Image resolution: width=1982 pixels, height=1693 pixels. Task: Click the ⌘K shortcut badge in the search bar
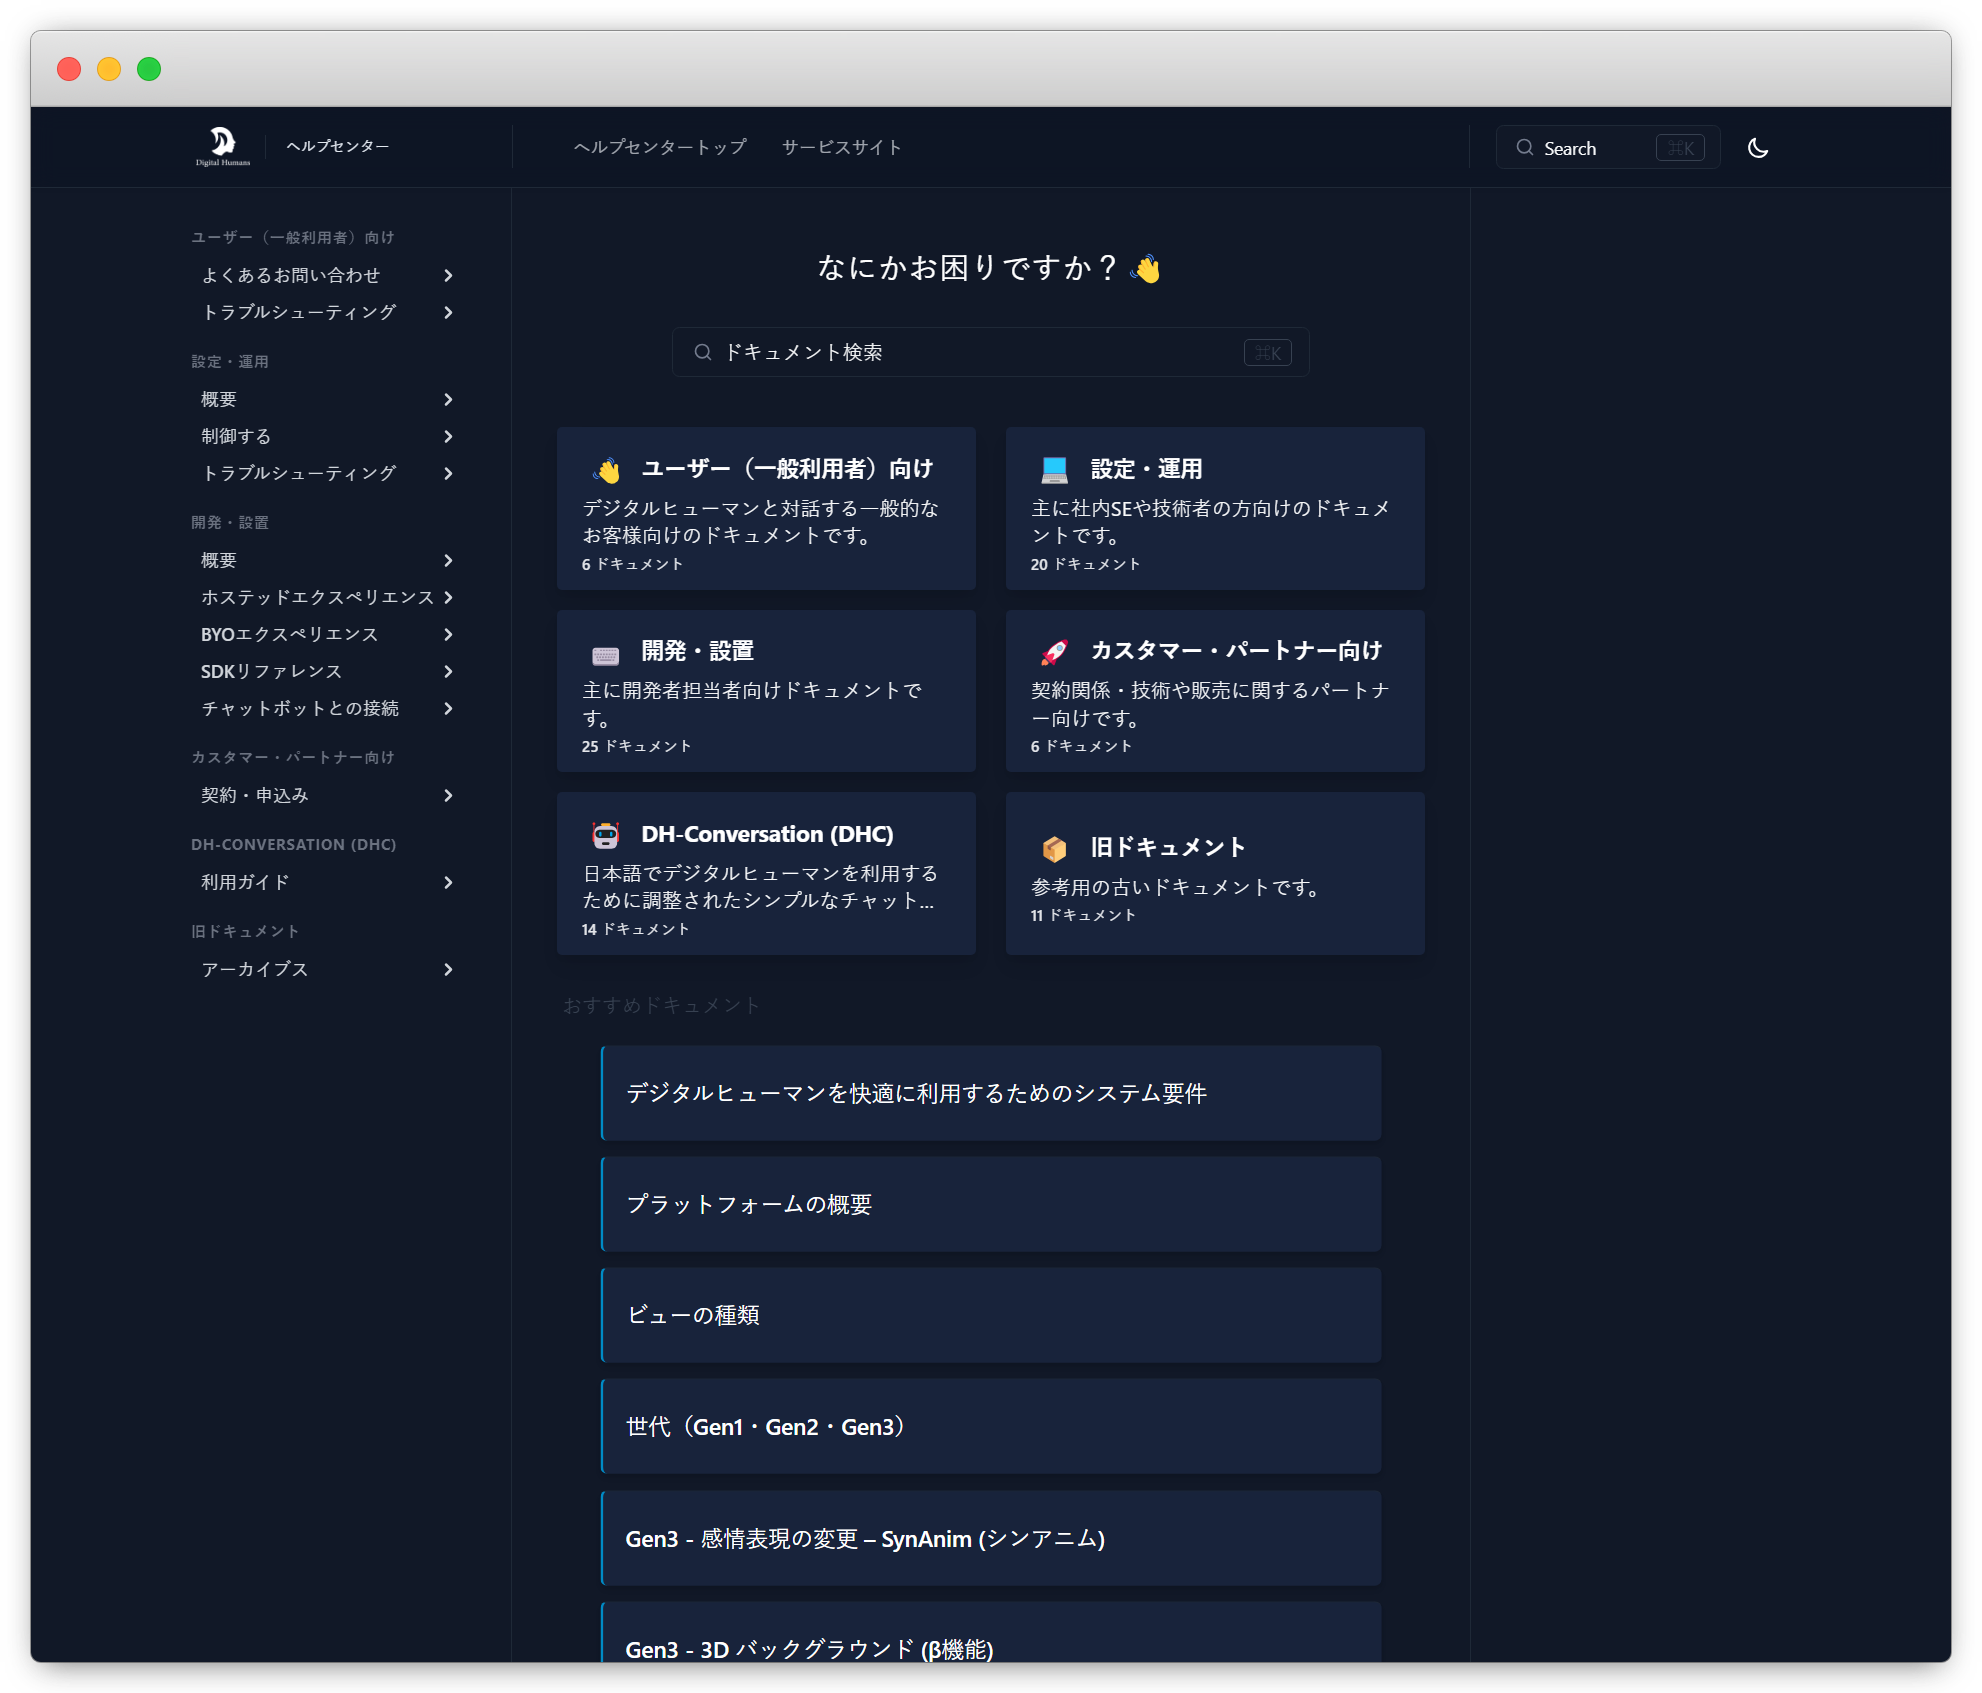[1267, 352]
